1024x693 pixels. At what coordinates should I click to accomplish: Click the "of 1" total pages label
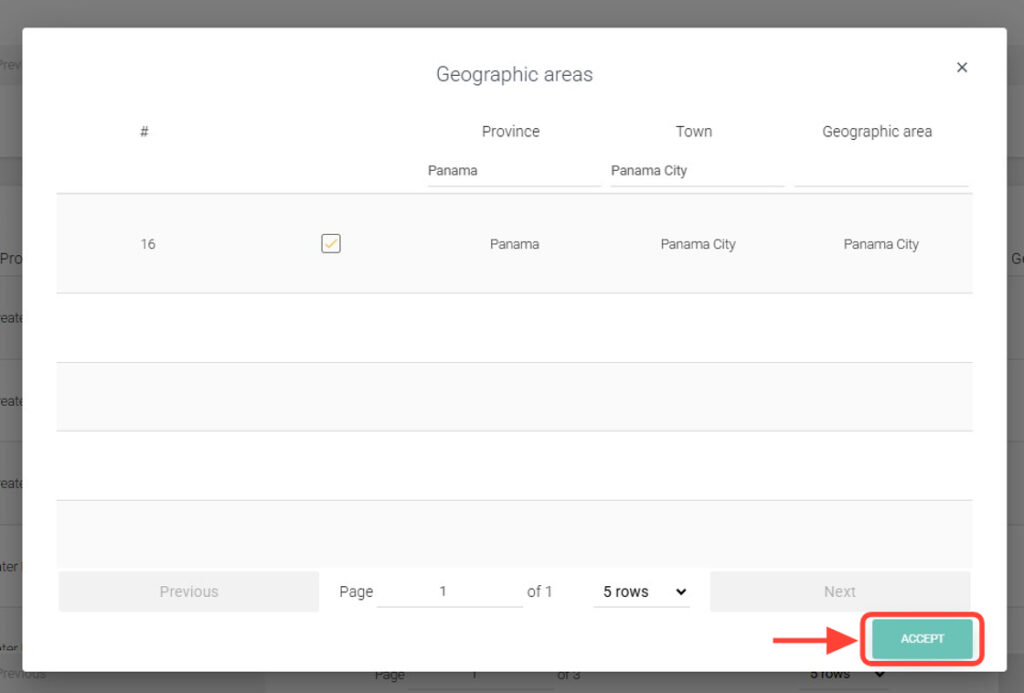pyautogui.click(x=540, y=591)
